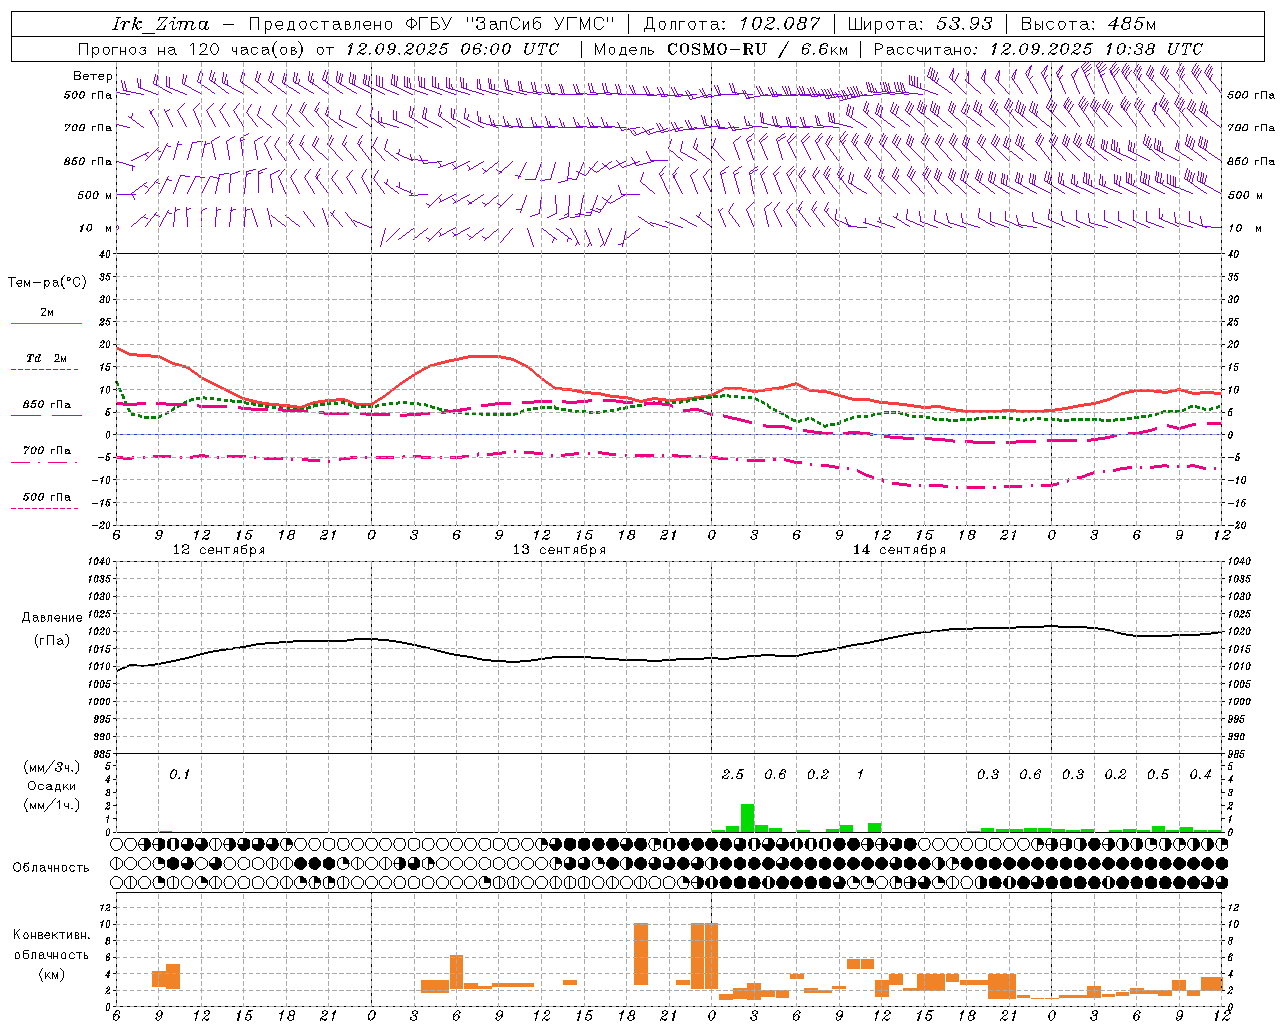This screenshot has width=1280, height=1024.
Task: Click the 3-hour precipitation value "0.5"
Action: tap(1158, 774)
